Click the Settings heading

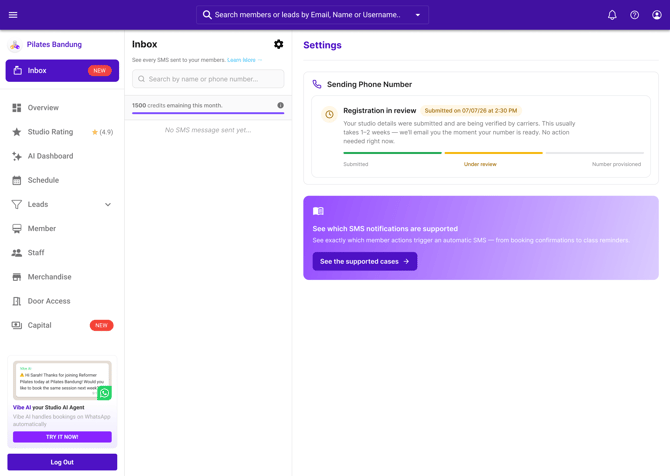click(322, 45)
